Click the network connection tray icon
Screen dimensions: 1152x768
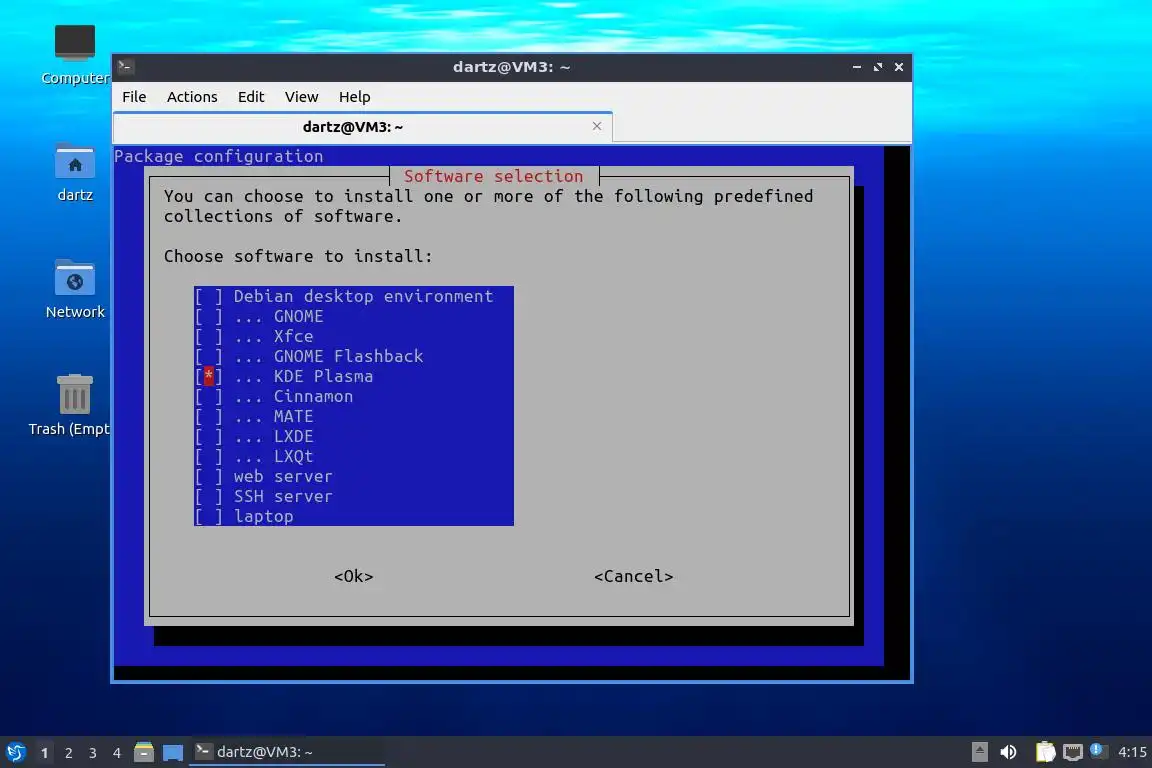1073,752
